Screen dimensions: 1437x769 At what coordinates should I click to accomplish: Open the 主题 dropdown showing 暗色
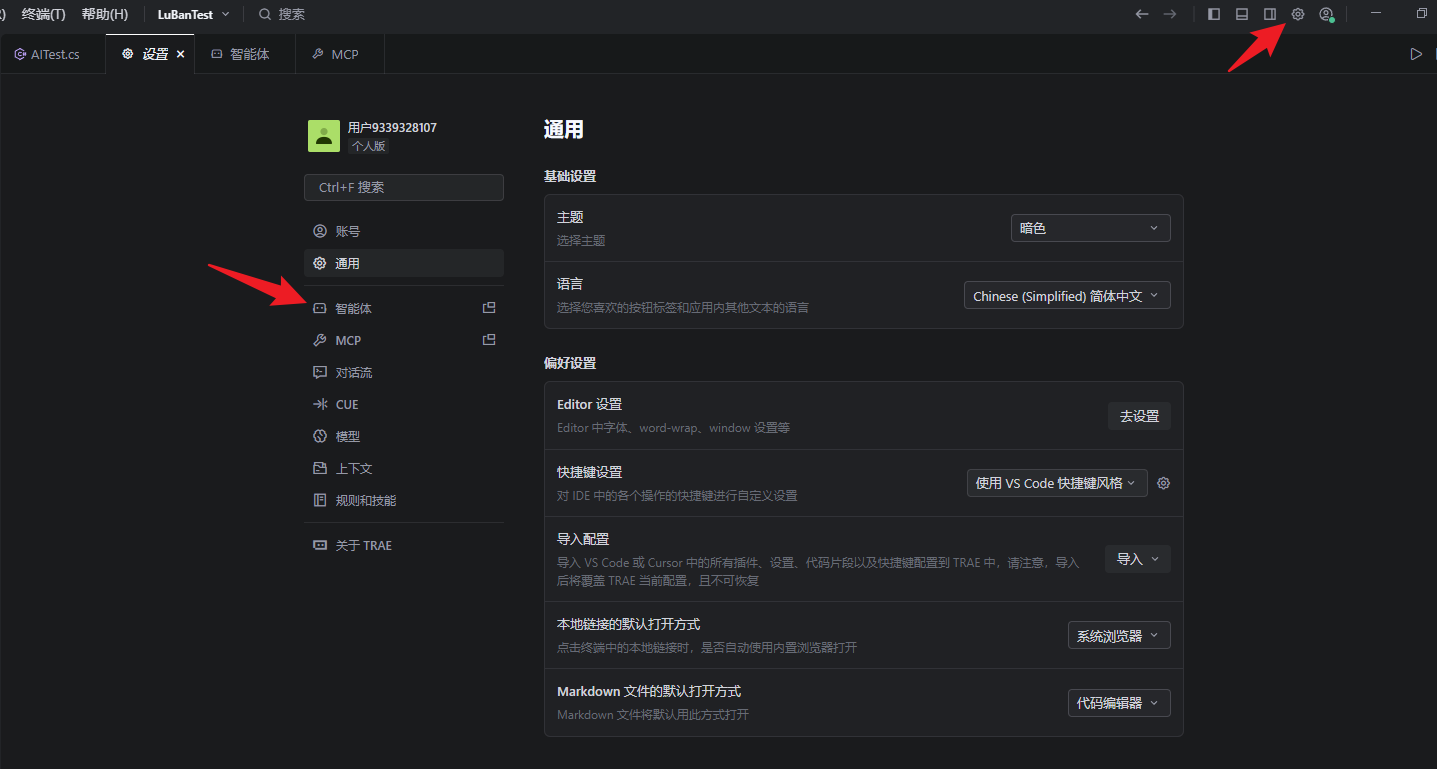pos(1090,228)
